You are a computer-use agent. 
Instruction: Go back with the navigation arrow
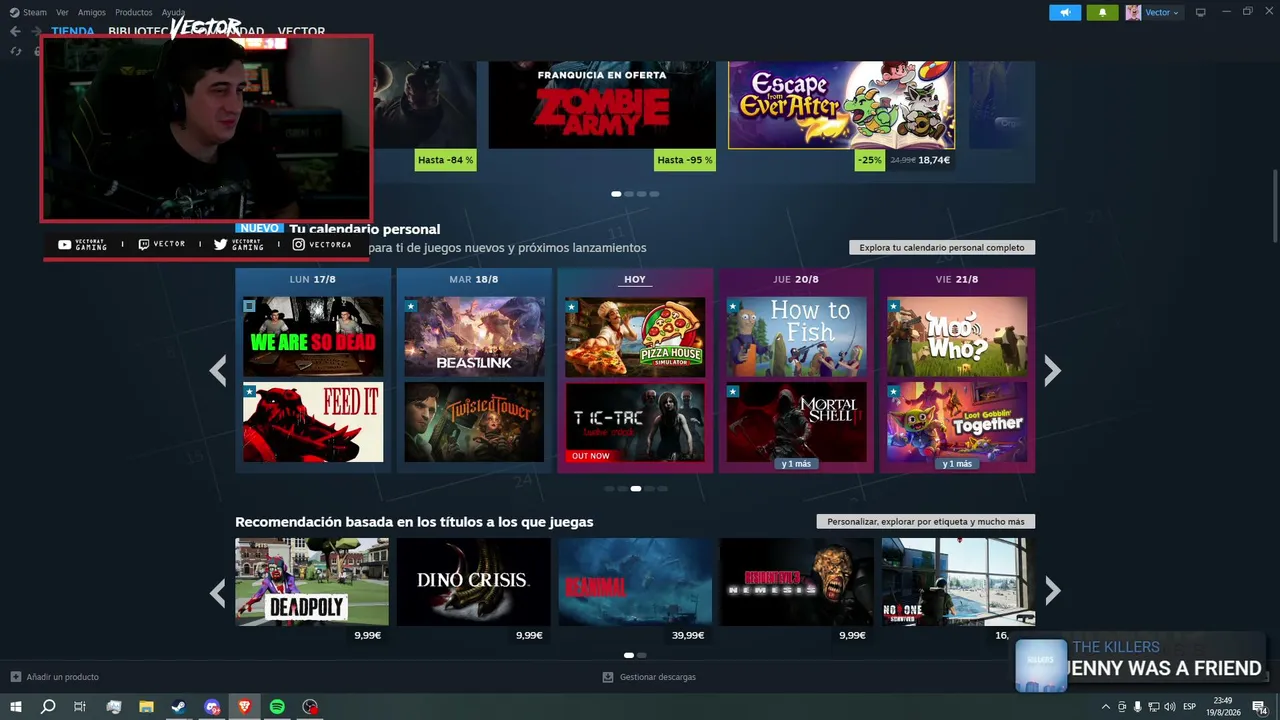15,31
